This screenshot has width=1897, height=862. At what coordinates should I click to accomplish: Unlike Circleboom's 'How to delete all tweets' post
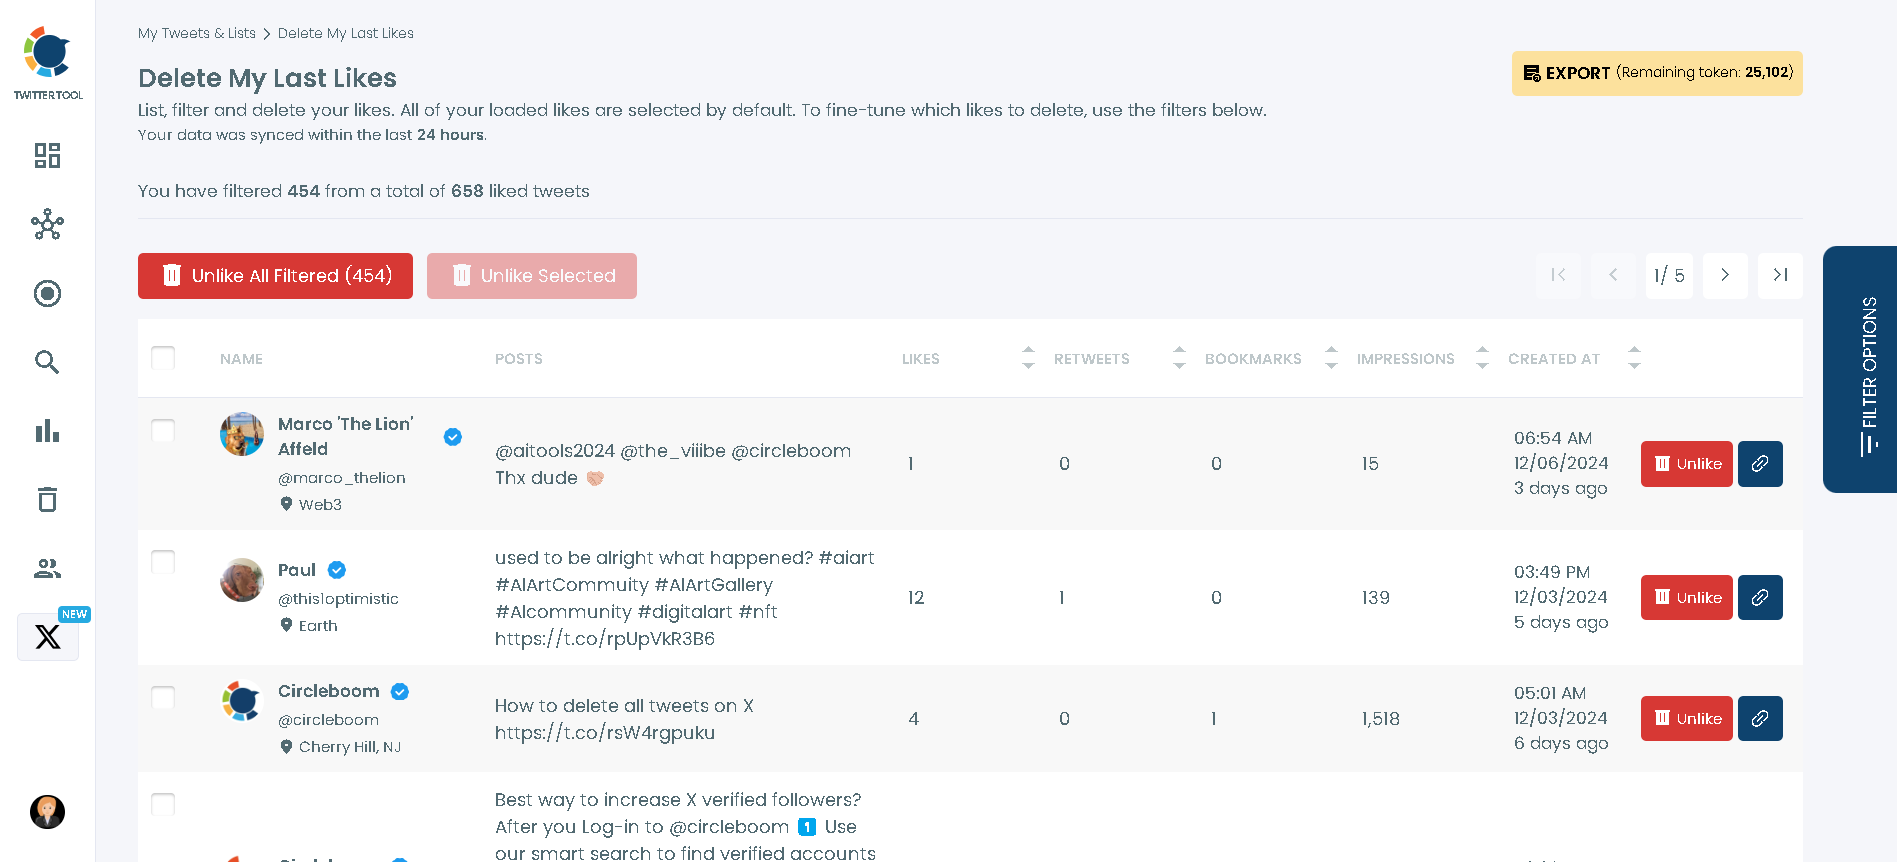coord(1687,719)
